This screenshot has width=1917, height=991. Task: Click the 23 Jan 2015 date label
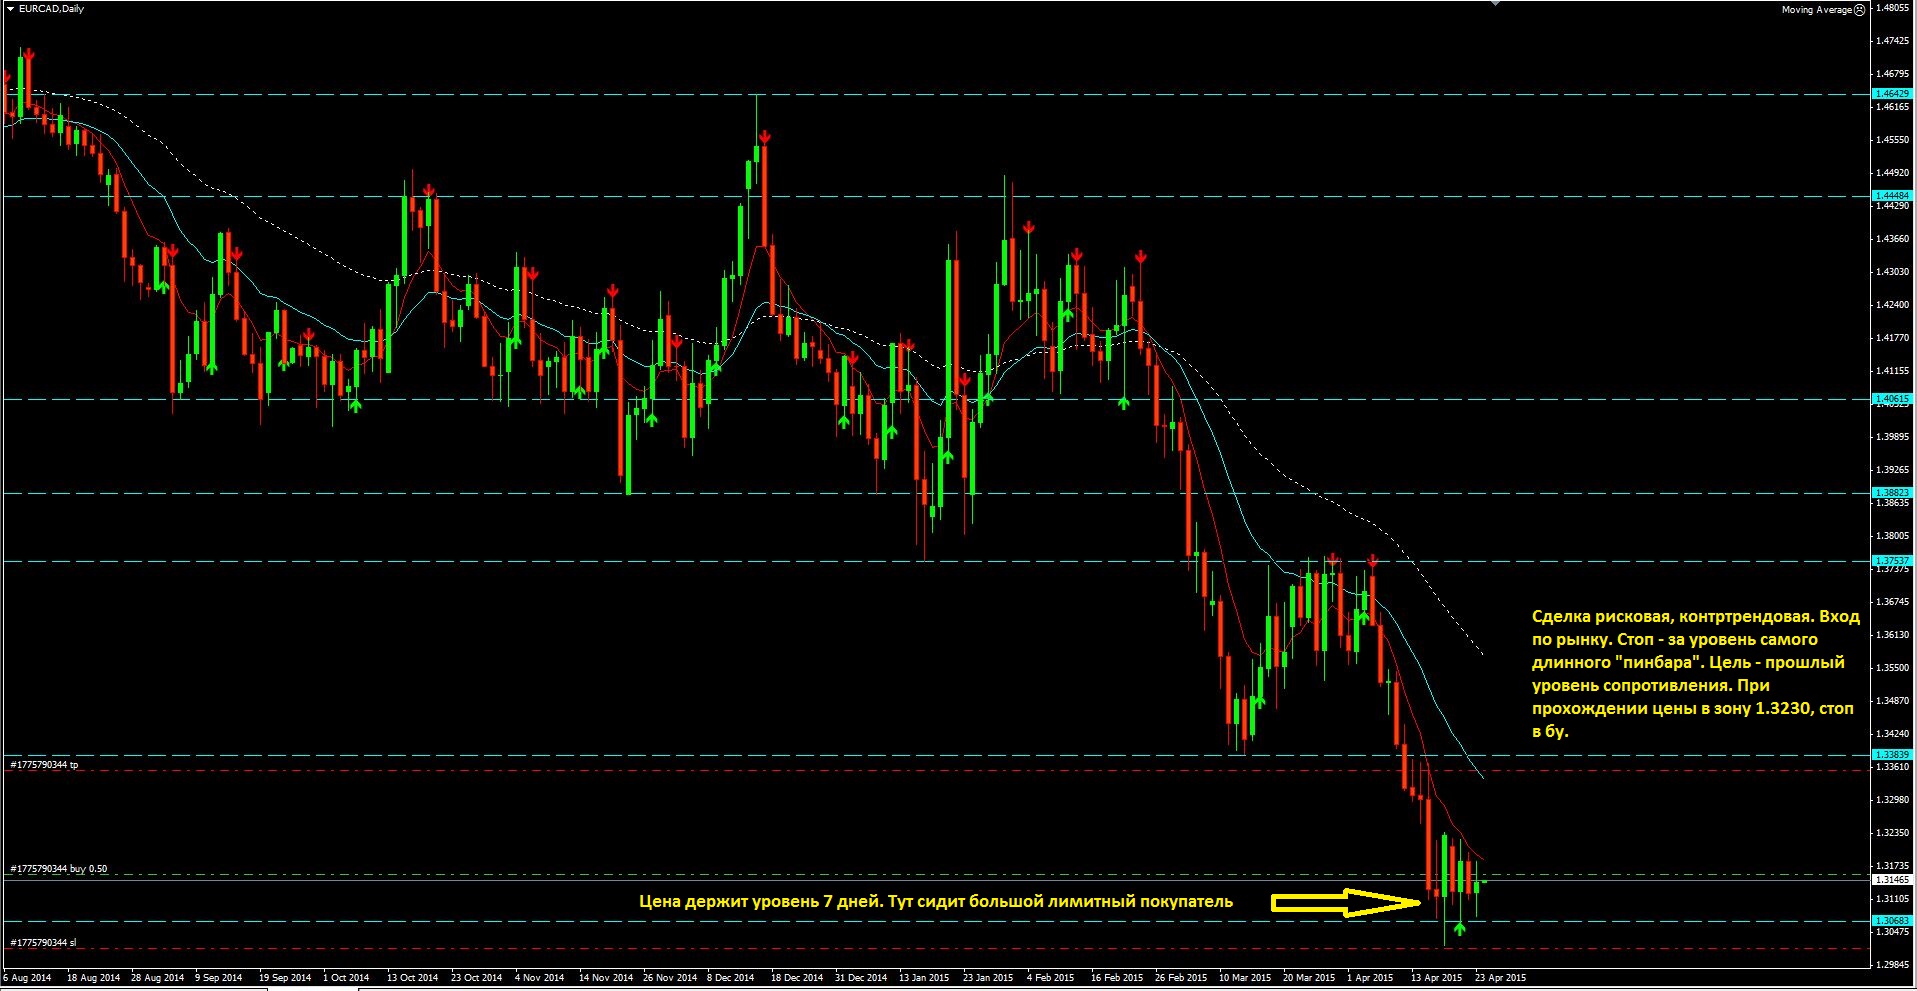point(988,977)
